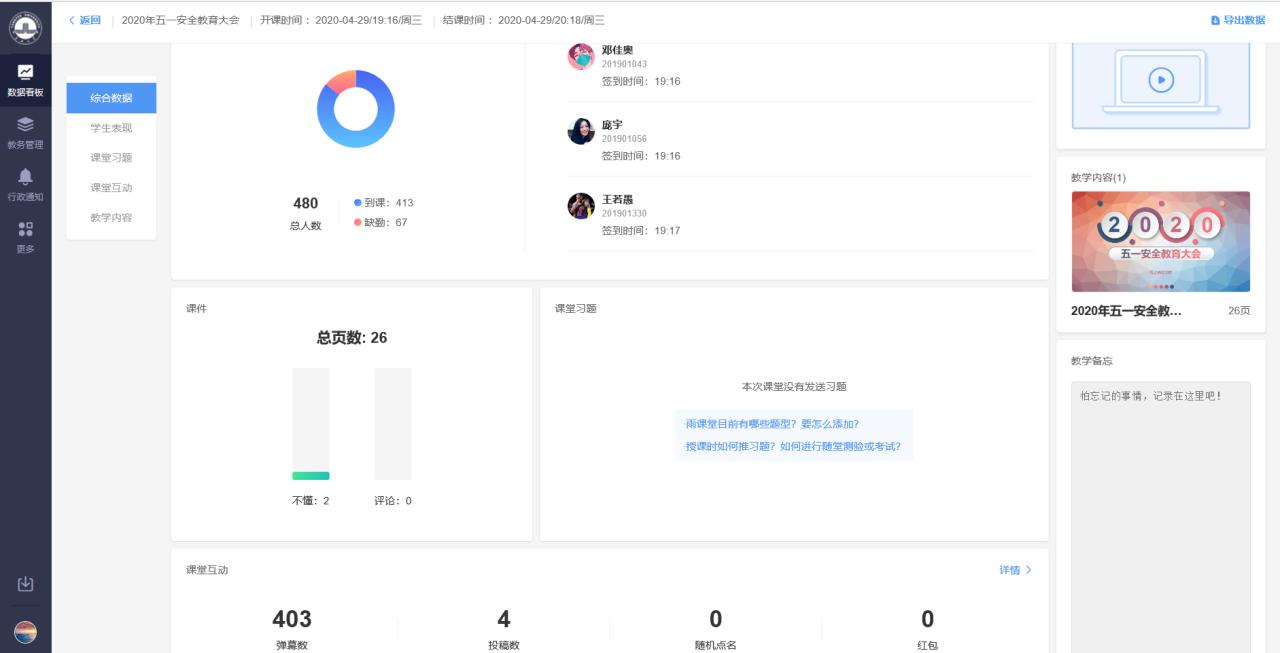Select the highlighted 综合数据 tab

110,97
